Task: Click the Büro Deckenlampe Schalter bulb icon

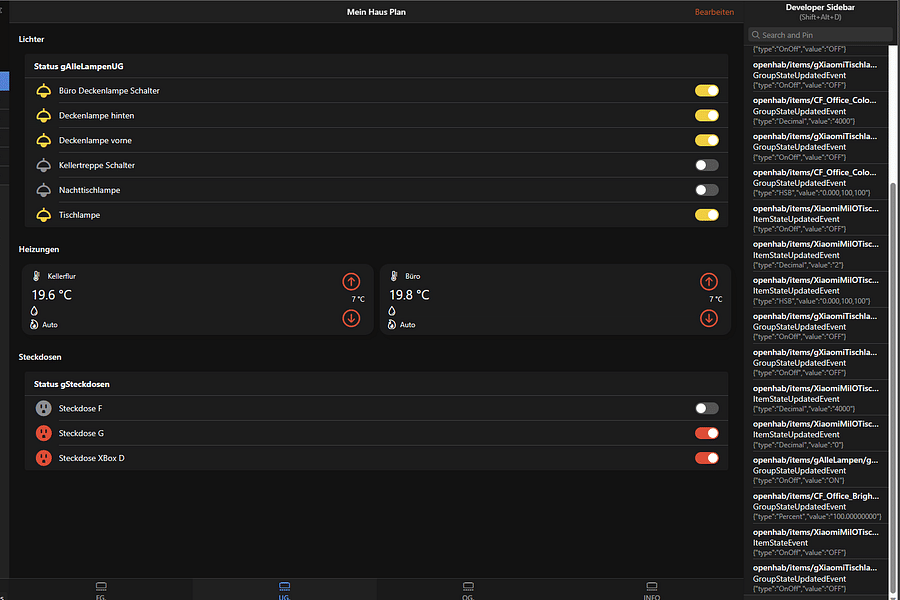Action: coord(42,90)
